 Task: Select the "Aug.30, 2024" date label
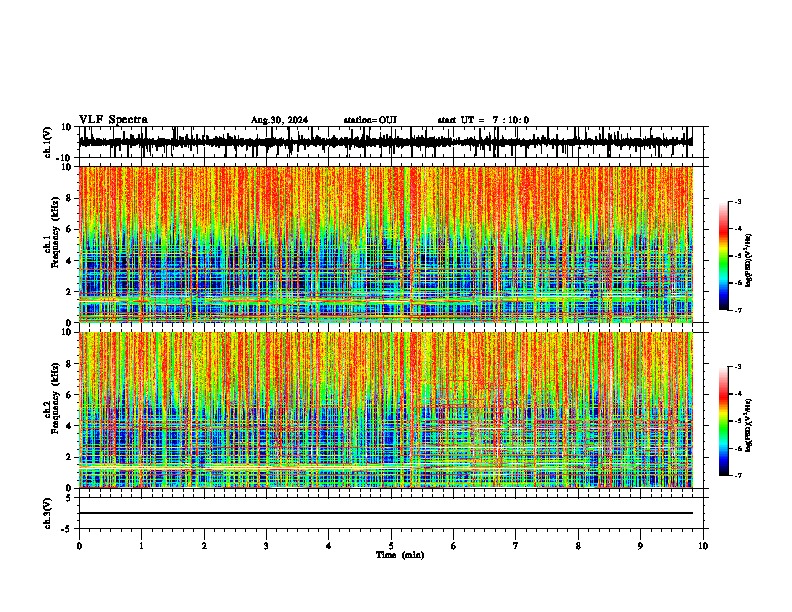coord(279,120)
